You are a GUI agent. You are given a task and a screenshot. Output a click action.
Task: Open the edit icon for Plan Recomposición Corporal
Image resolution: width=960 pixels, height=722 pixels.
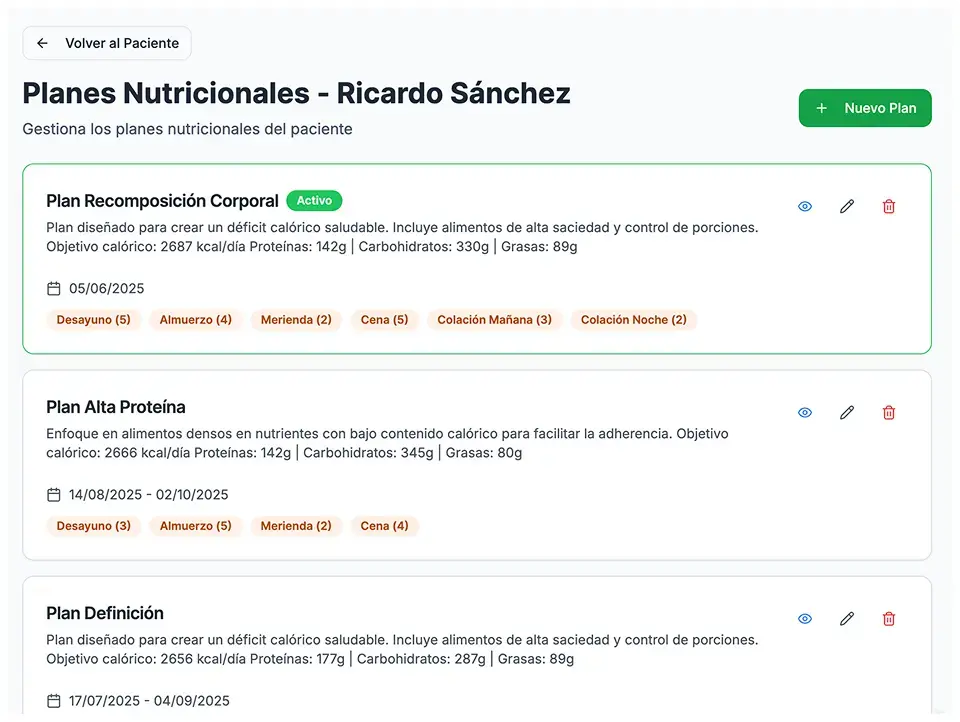coord(846,206)
